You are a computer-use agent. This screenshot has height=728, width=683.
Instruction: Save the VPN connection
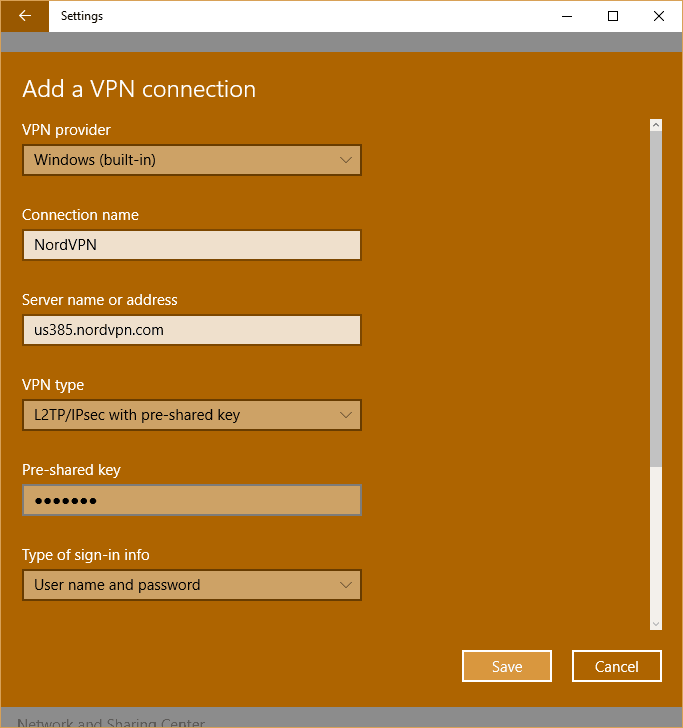507,666
